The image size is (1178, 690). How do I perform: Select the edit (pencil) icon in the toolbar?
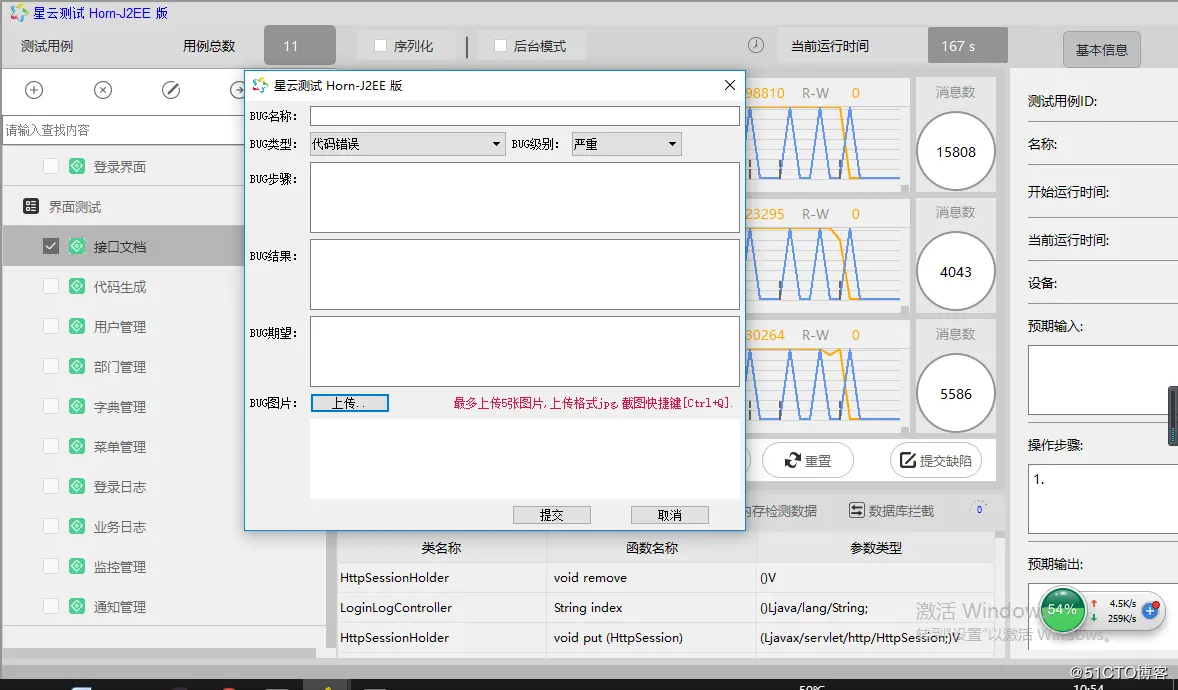pyautogui.click(x=171, y=90)
